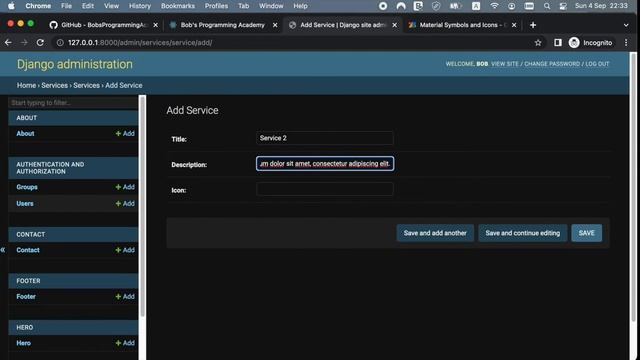
Task: Open Spotlight search in the menu bar
Action: coord(547,6)
